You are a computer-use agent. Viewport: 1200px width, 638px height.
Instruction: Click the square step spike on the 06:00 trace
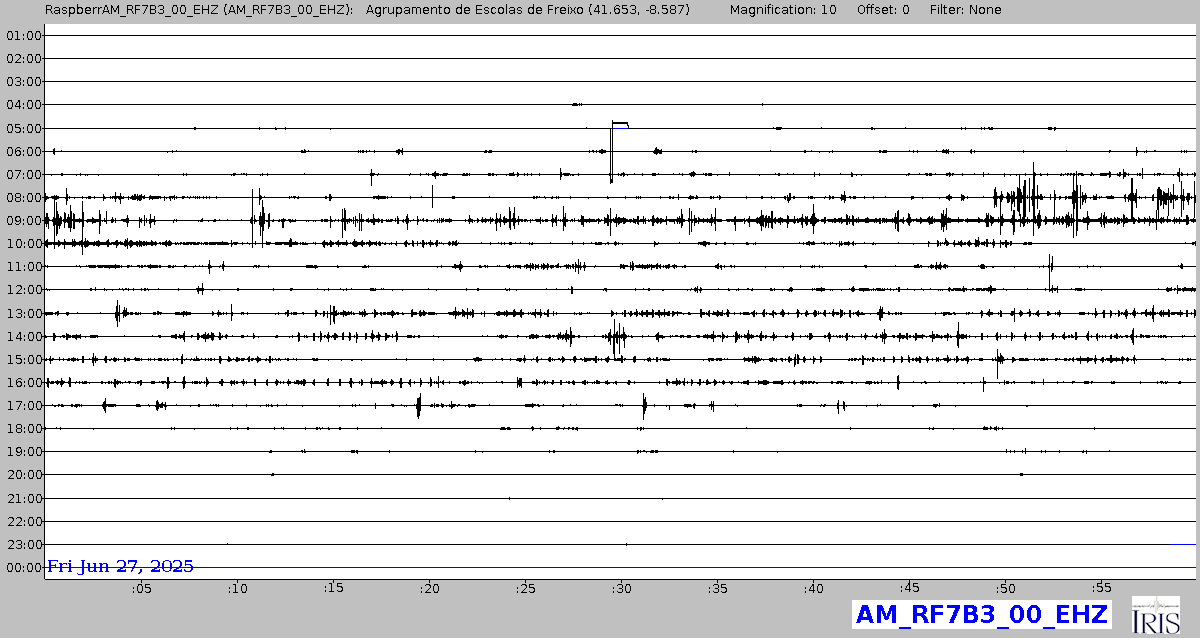point(619,150)
